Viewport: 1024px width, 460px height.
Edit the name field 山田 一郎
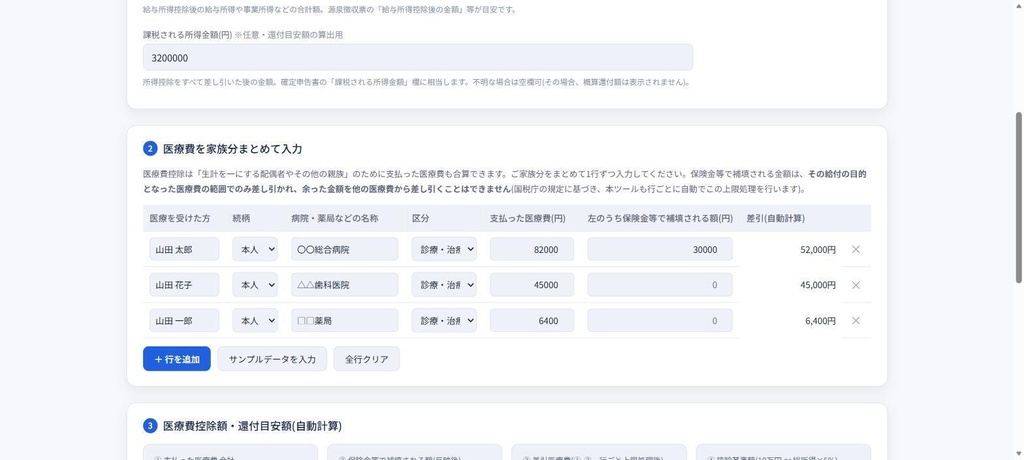[184, 321]
